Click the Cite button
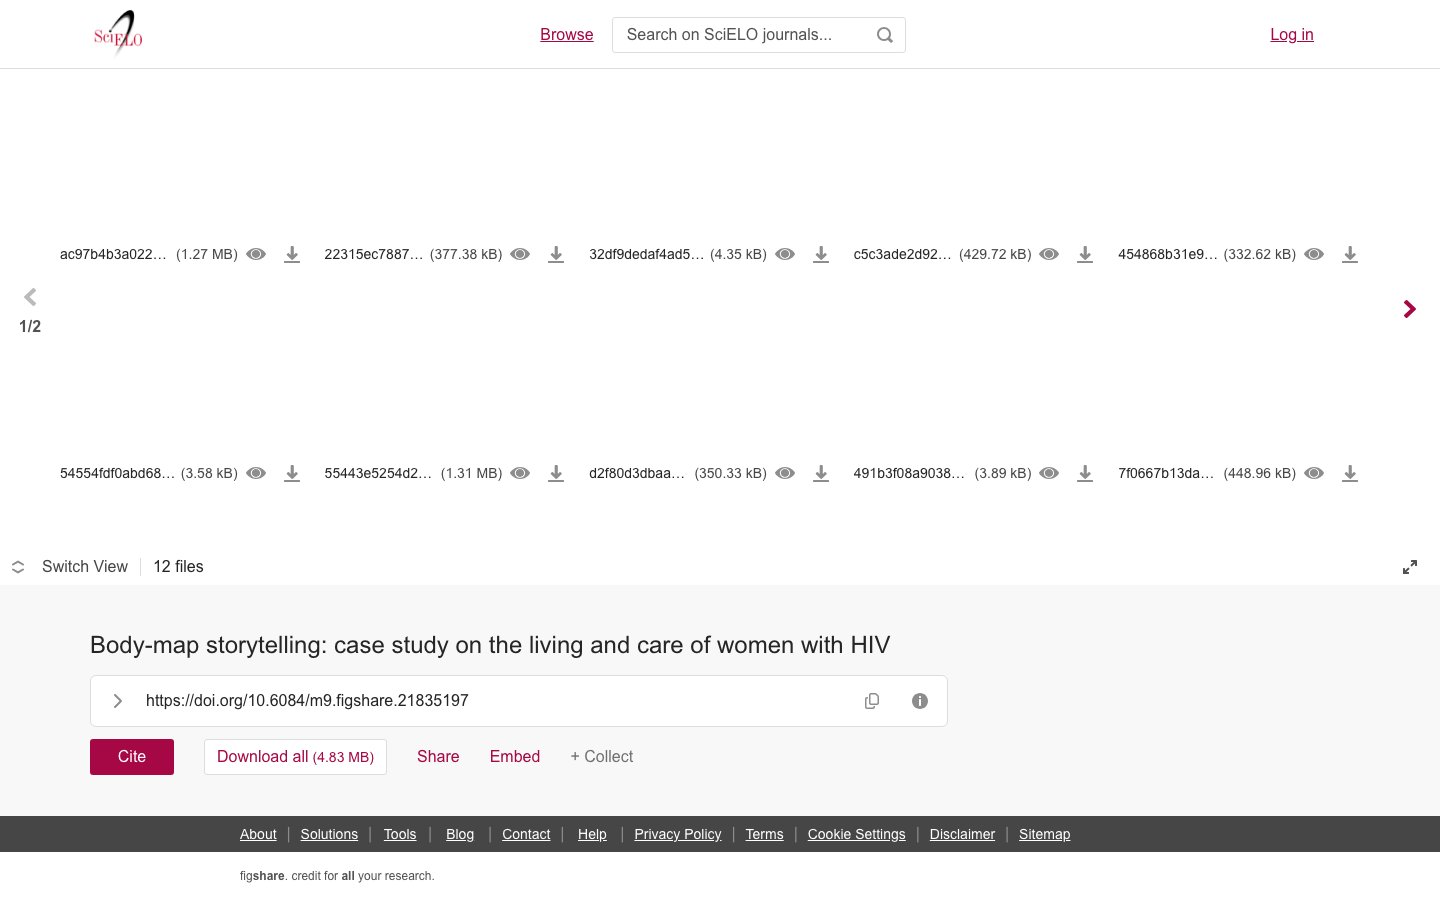Screen dimensions: 1440x900 132,757
